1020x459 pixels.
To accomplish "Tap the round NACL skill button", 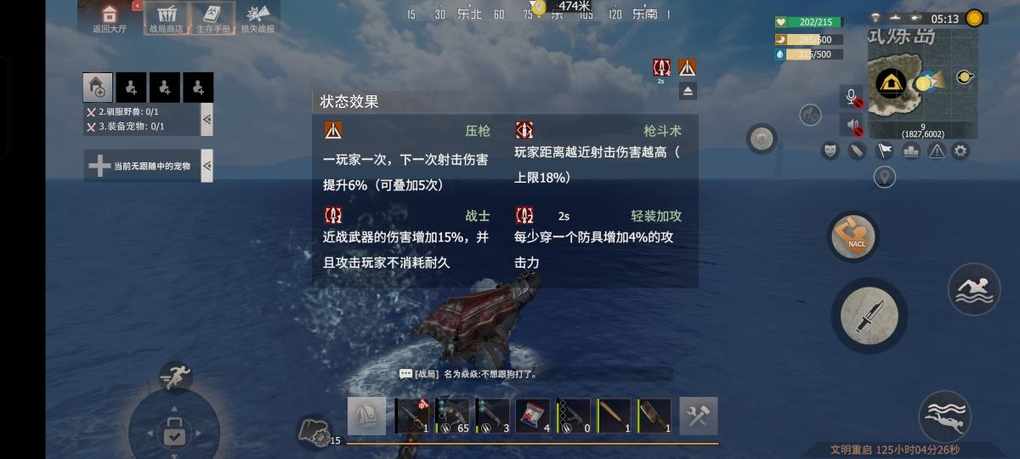I will click(853, 237).
